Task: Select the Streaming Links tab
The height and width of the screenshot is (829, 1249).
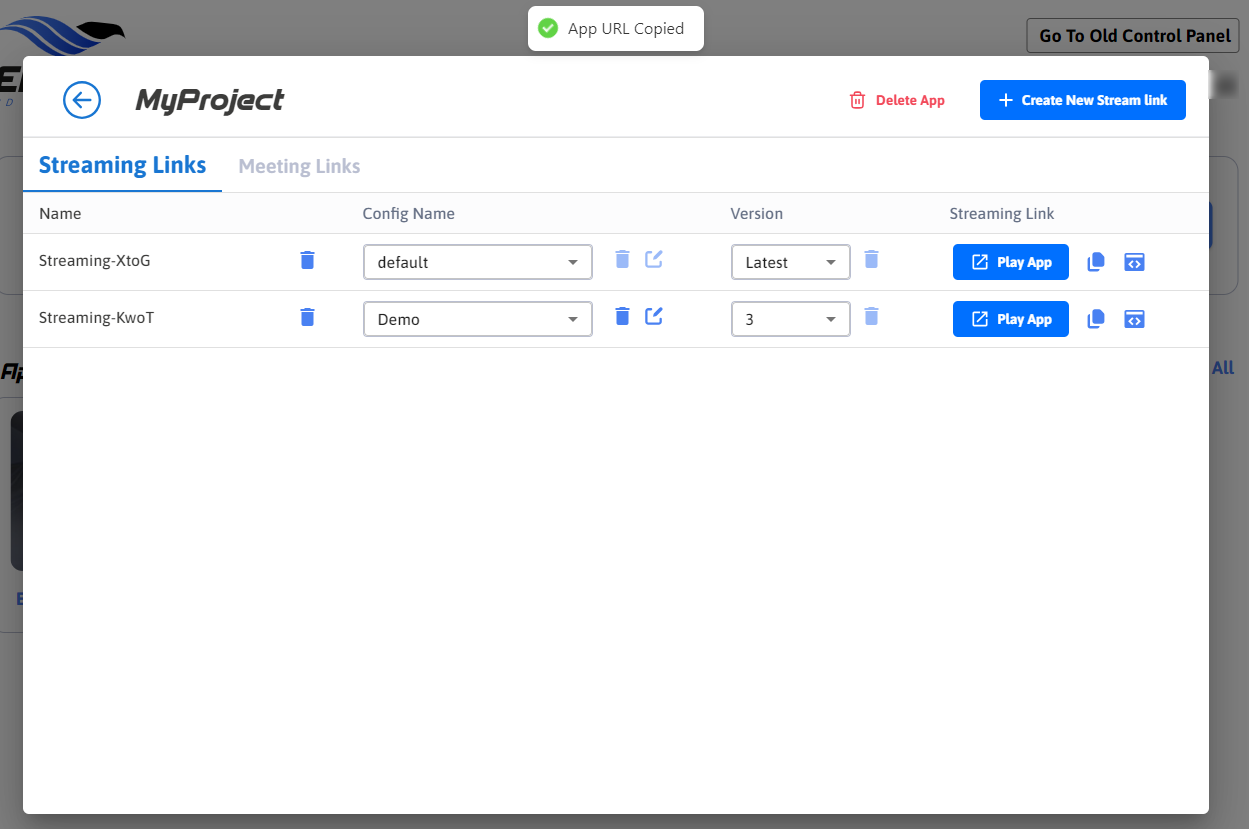Action: tap(122, 165)
